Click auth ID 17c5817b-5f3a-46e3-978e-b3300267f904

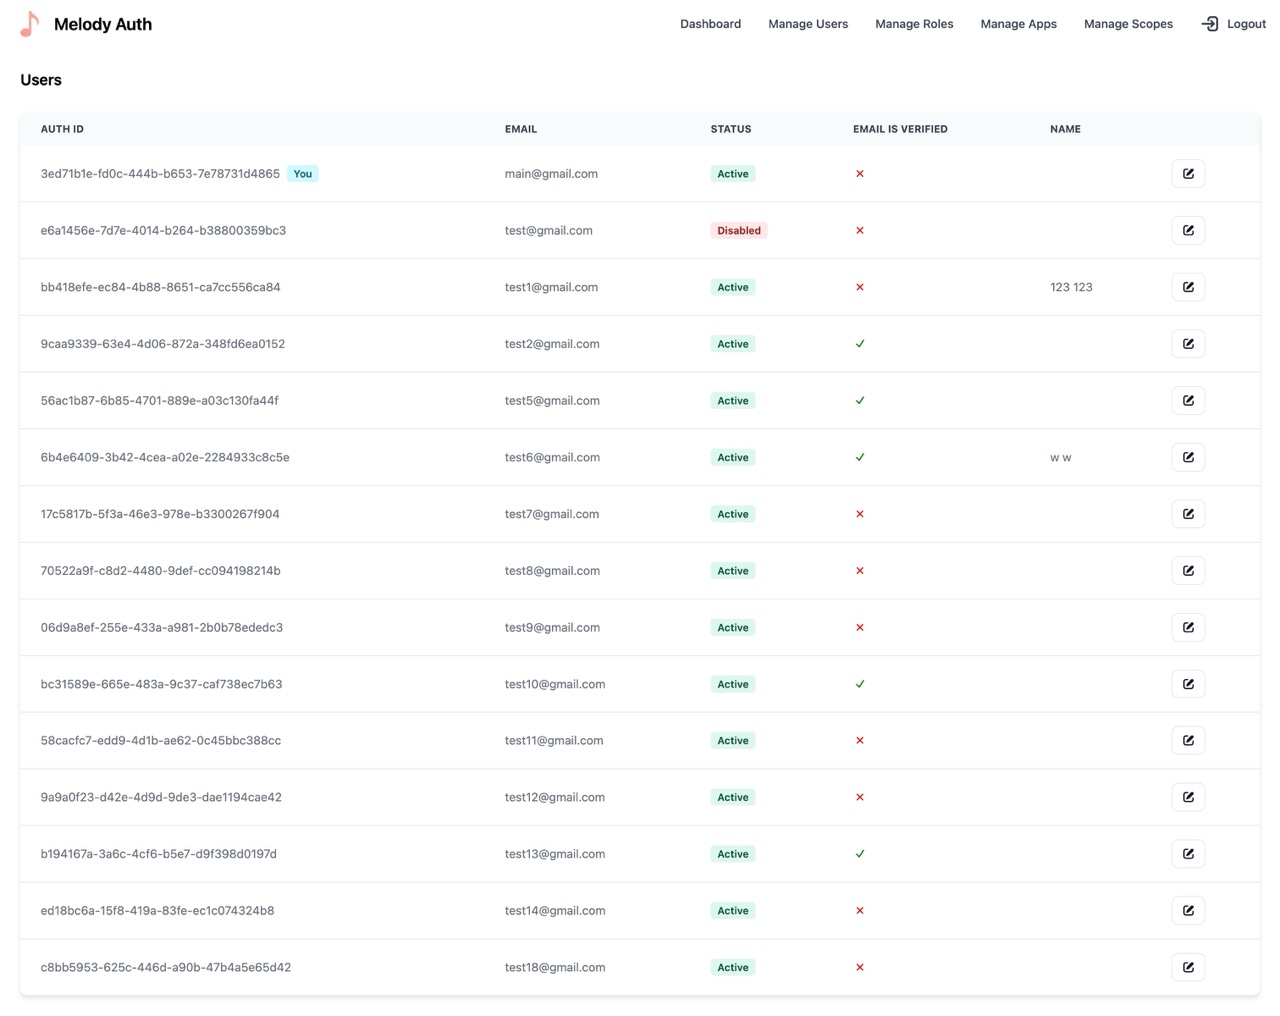tap(160, 514)
